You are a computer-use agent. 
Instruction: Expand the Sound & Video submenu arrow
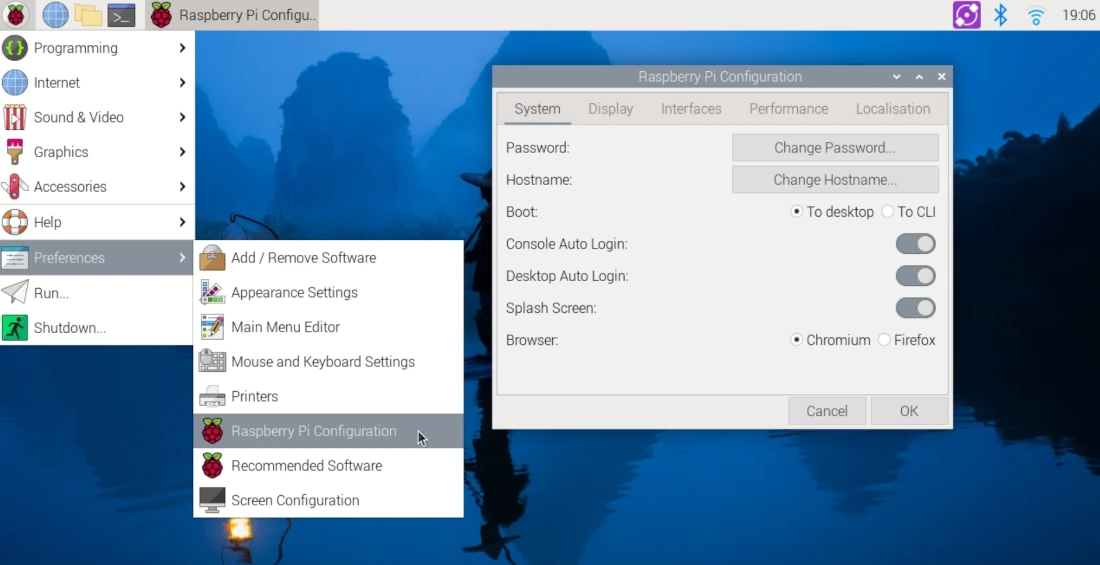(182, 117)
